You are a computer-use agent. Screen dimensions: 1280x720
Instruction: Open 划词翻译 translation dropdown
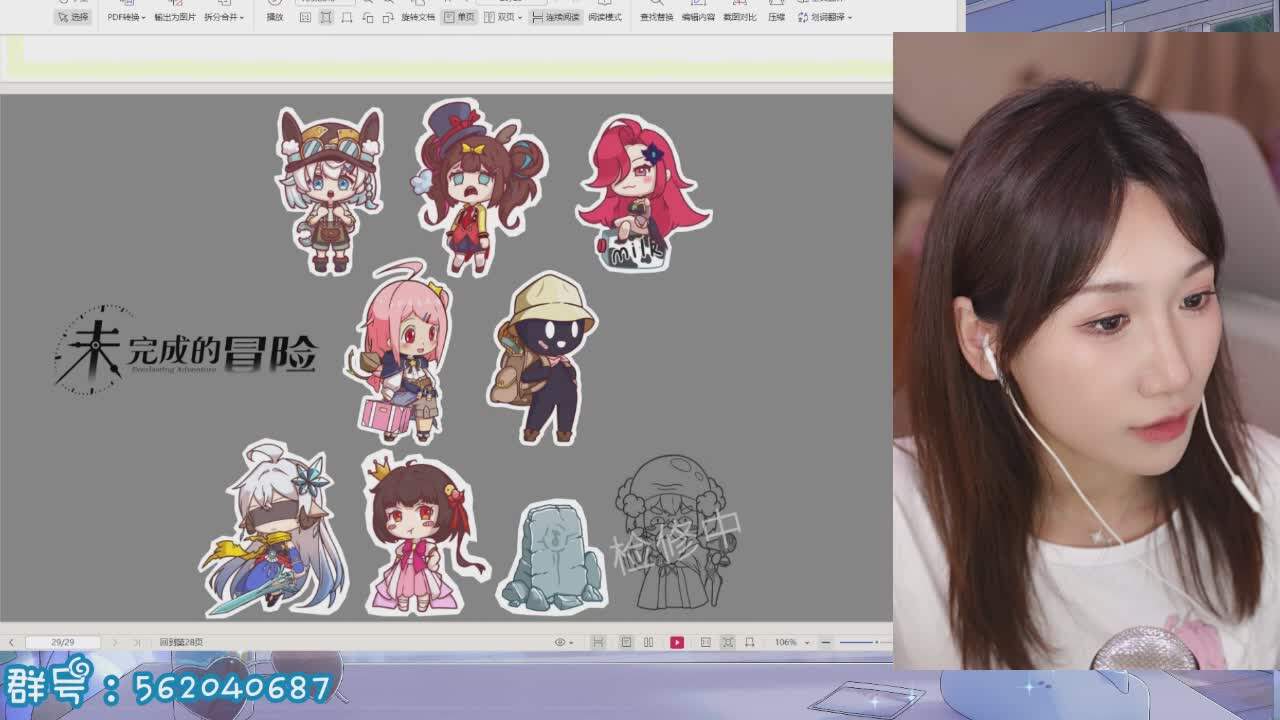tap(825, 17)
